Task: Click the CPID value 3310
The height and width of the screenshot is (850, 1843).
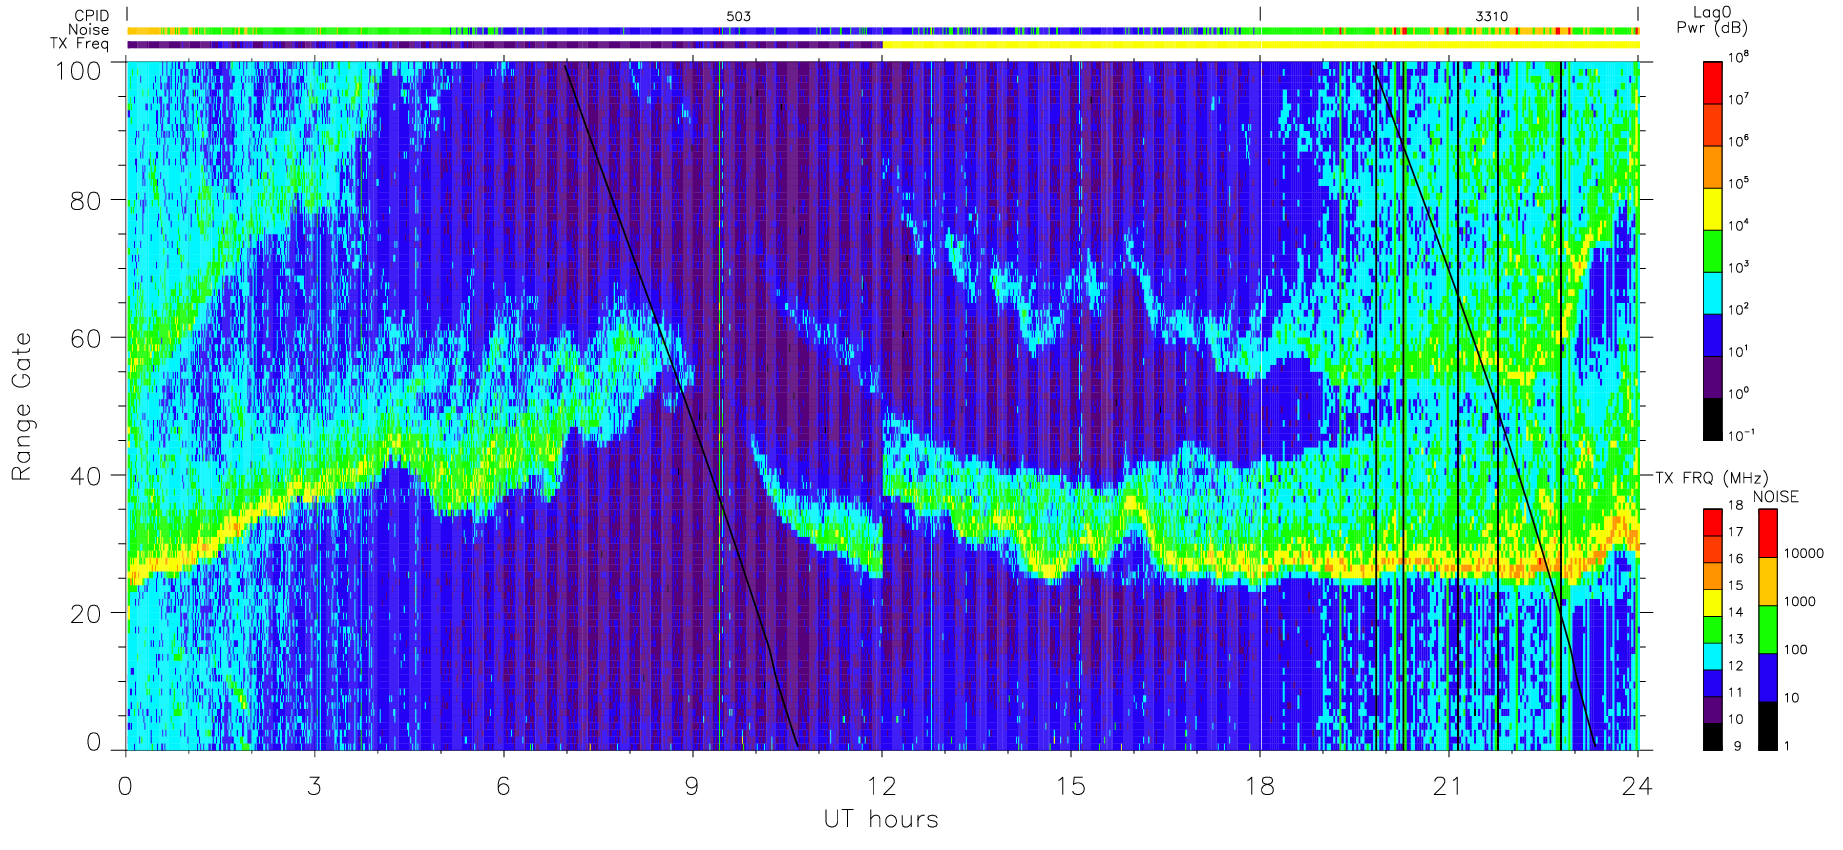Action: (1491, 16)
